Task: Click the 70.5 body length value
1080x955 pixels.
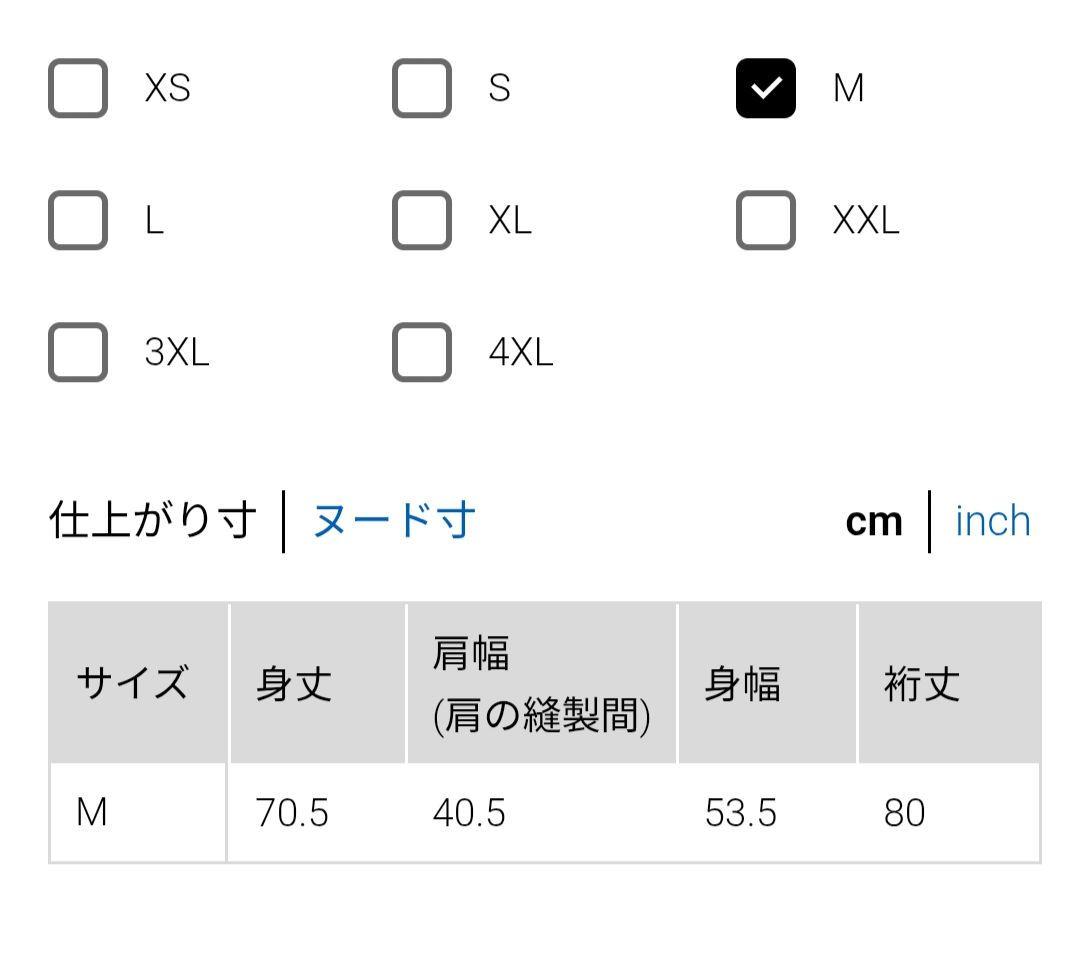Action: [x=291, y=812]
